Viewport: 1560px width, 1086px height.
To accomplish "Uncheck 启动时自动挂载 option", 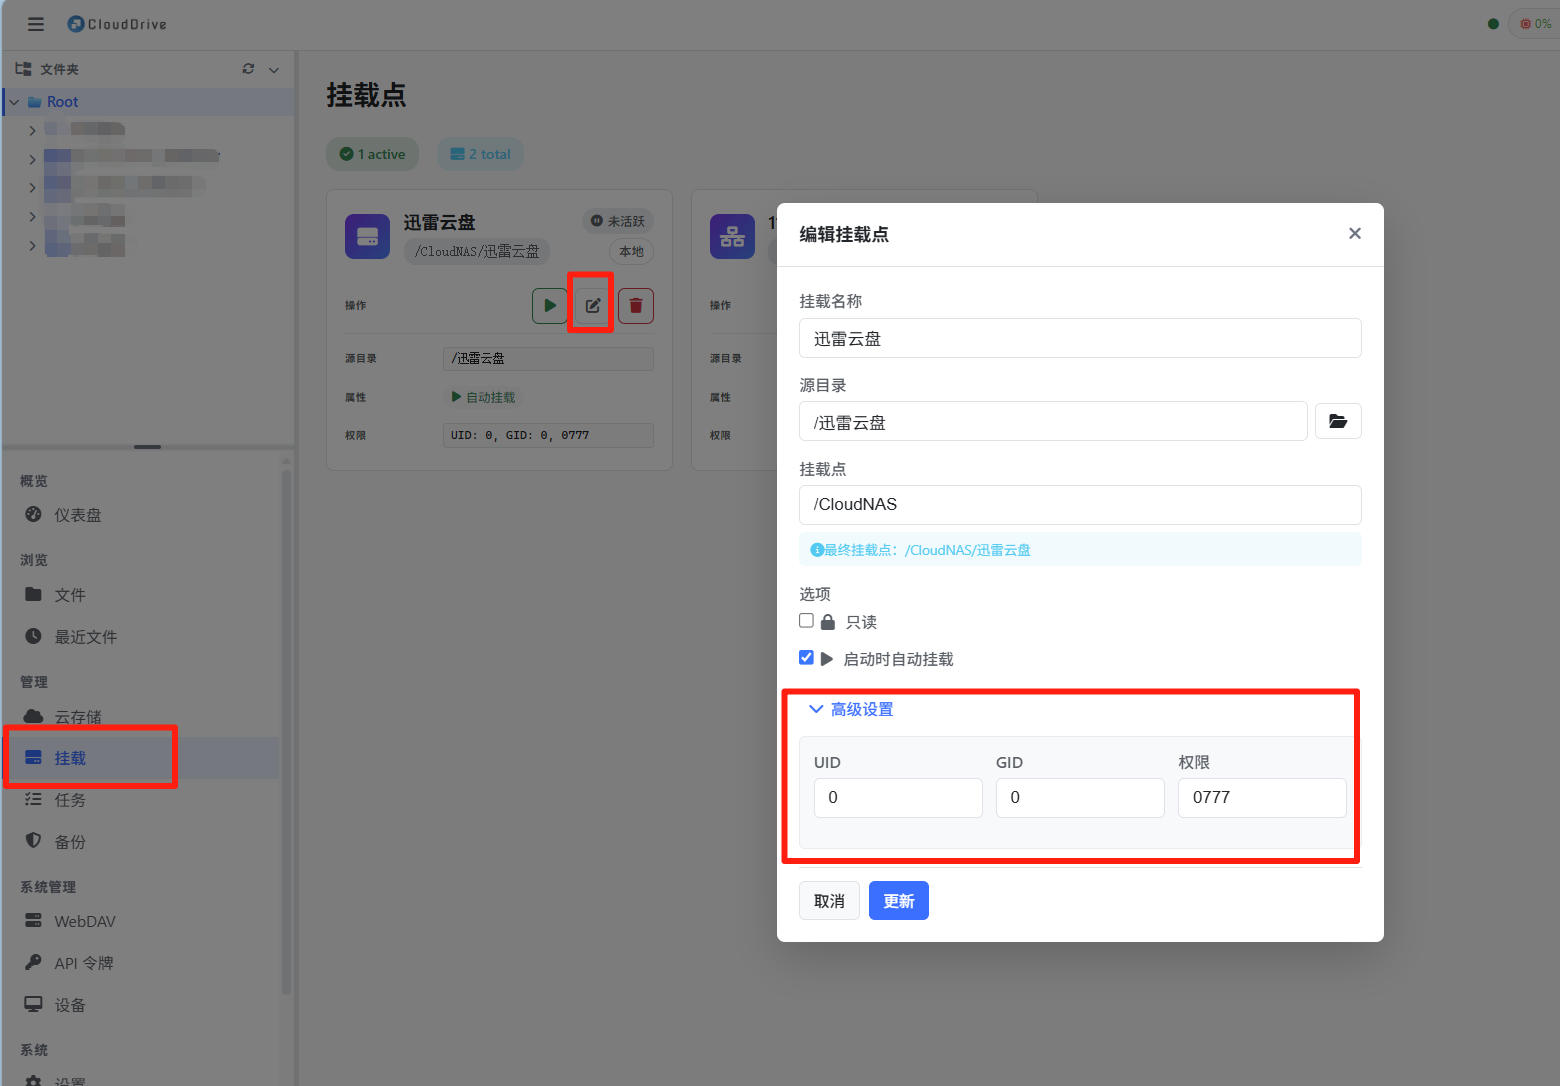I will [806, 658].
